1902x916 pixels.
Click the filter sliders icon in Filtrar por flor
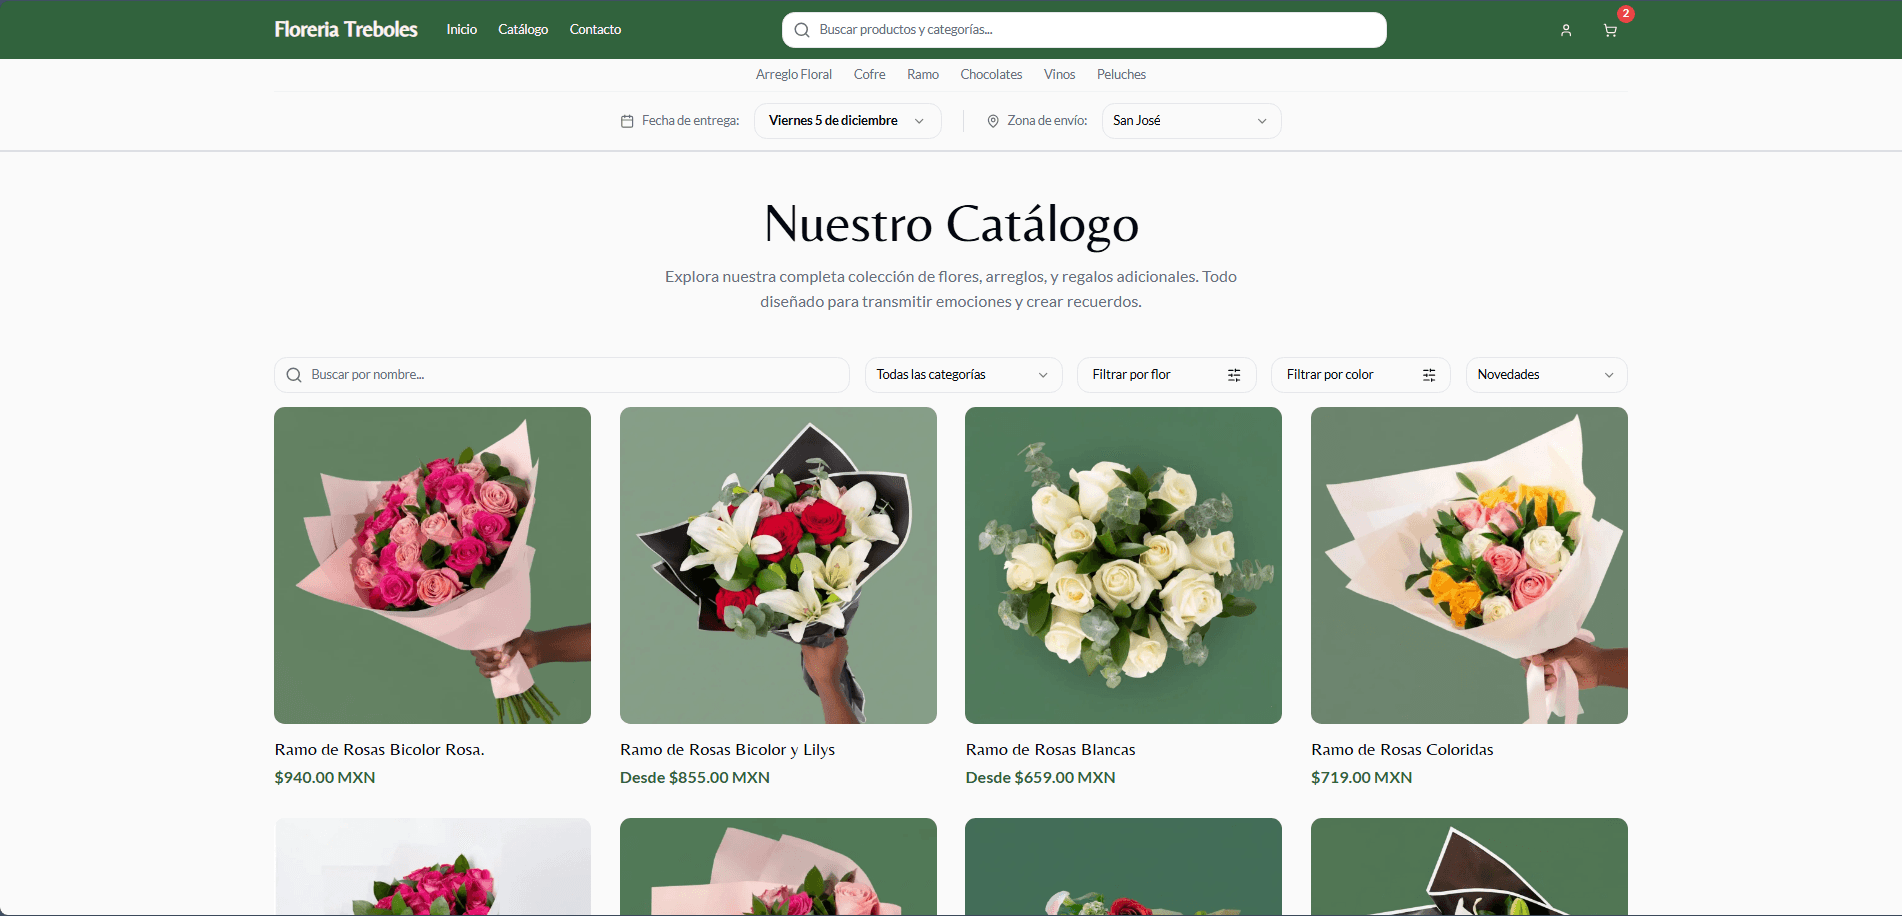1234,375
